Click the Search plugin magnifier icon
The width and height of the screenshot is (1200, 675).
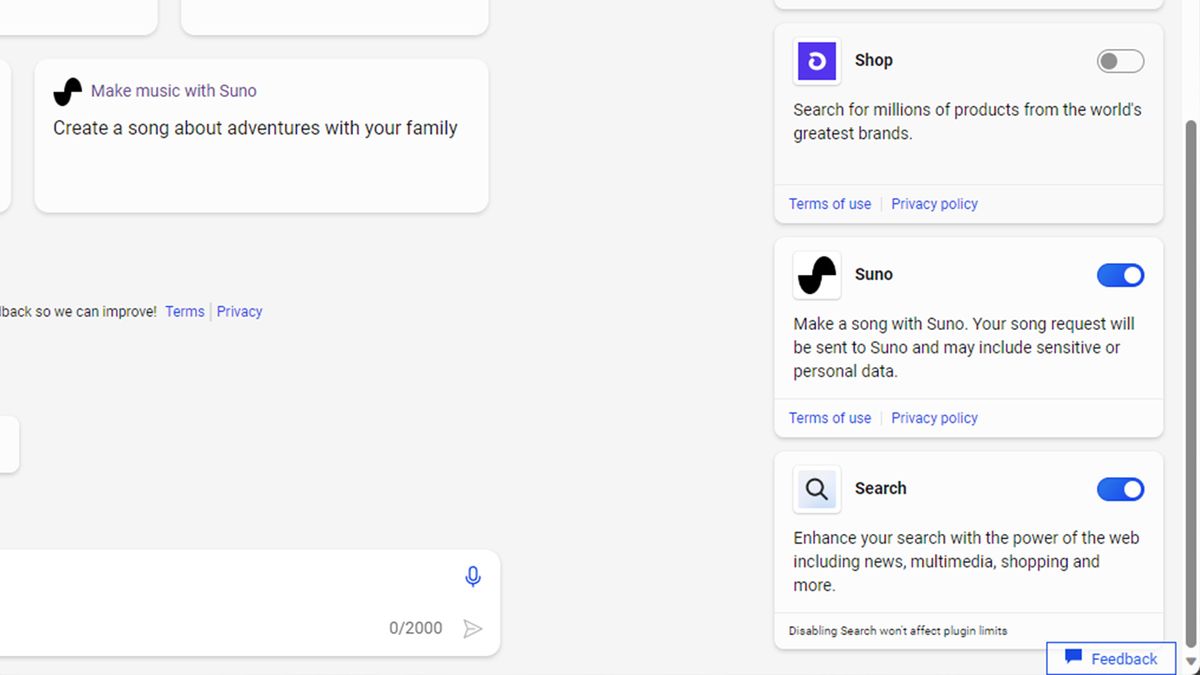(x=816, y=489)
